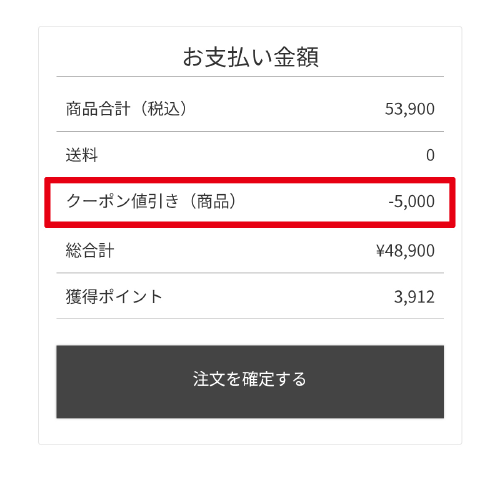The width and height of the screenshot is (500, 477).
Task: Click the divider line under お支払い金額 heading
Action: 250,77
